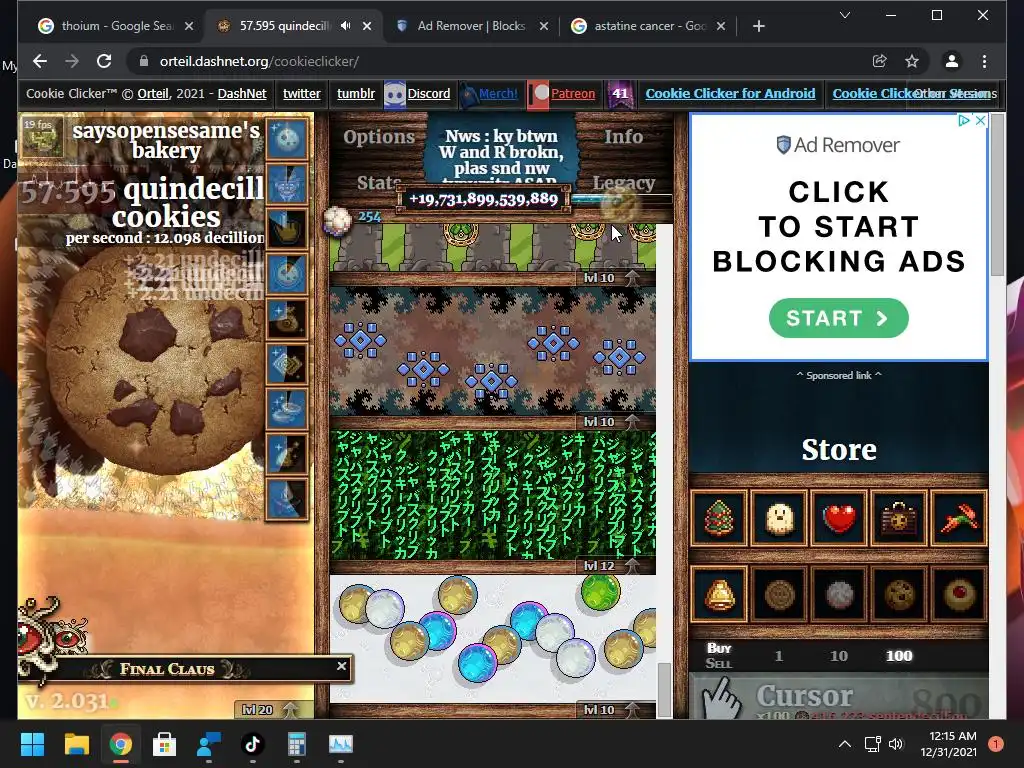Click the dimmed gray cookie upgrade
Screen dimensions: 1024x768
pyautogui.click(x=839, y=594)
